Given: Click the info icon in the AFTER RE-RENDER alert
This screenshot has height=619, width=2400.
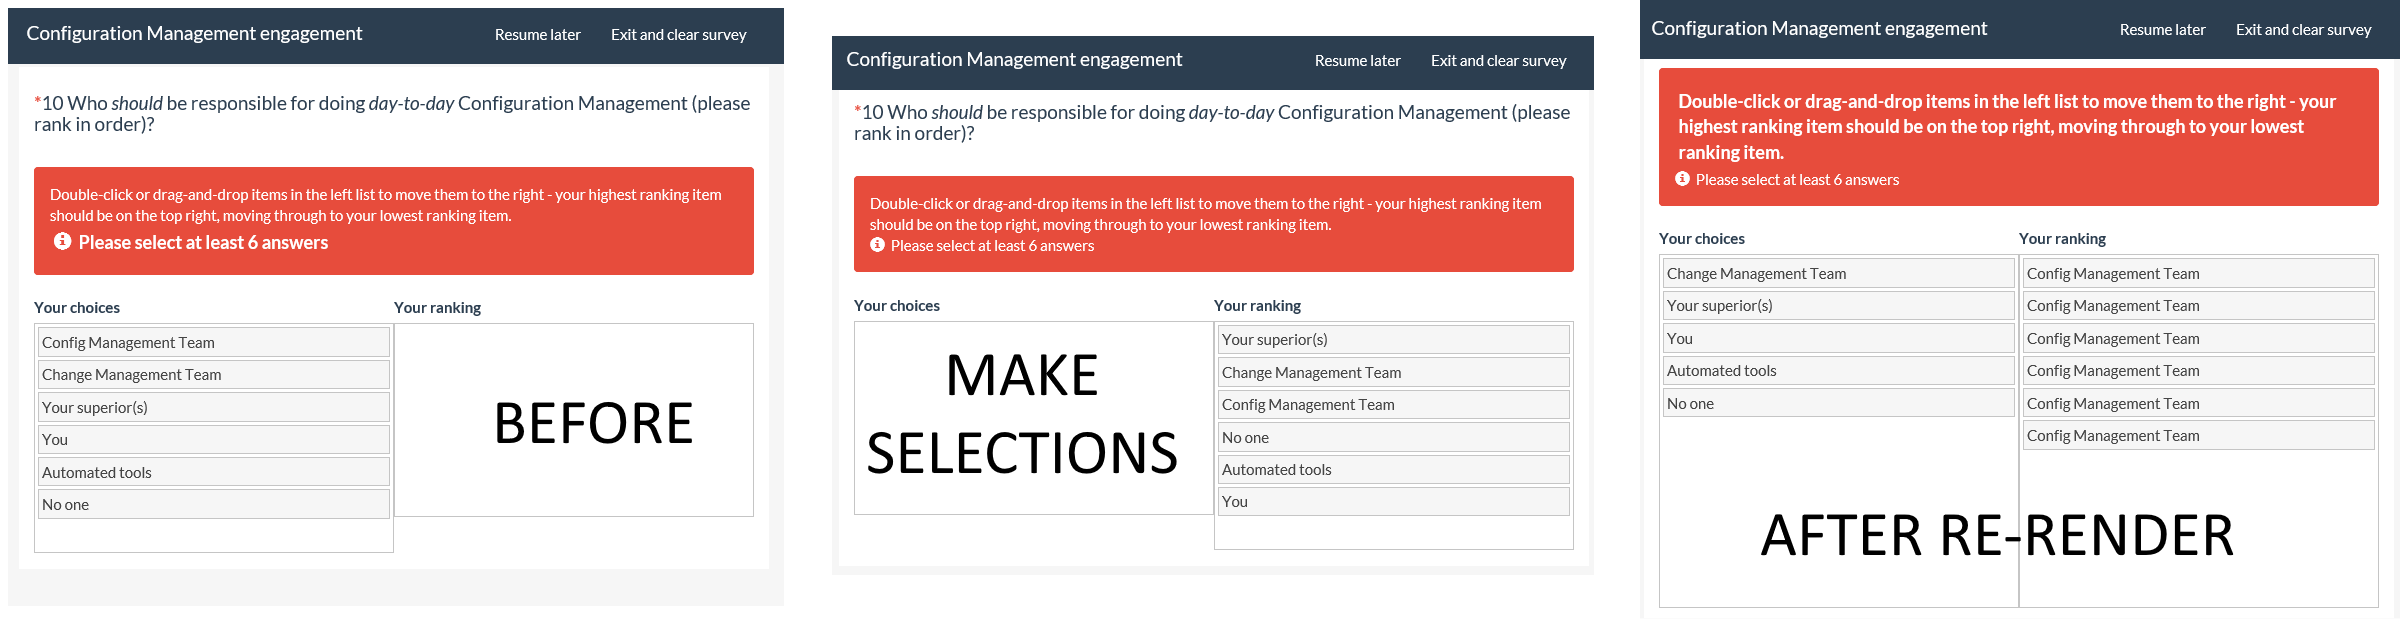Looking at the screenshot, I should 1682,179.
